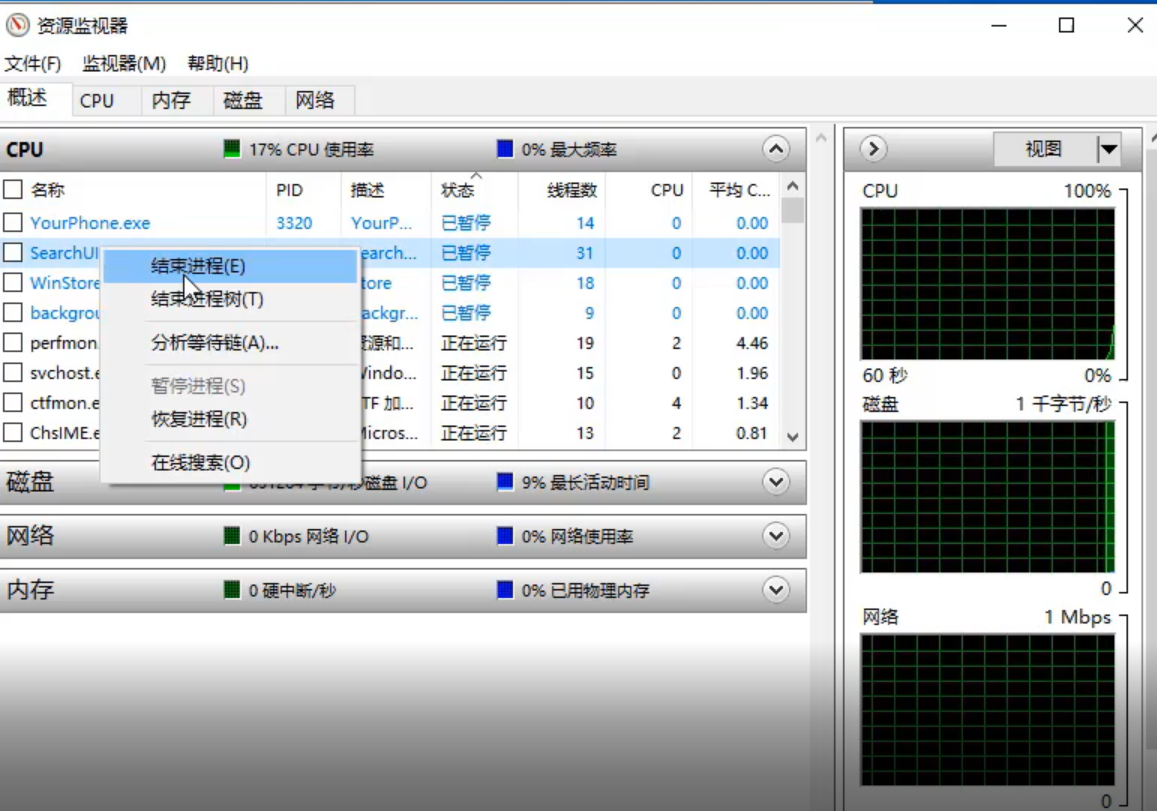Click the blue 网络使用率 legend square
Image resolution: width=1157 pixels, height=811 pixels.
(503, 536)
